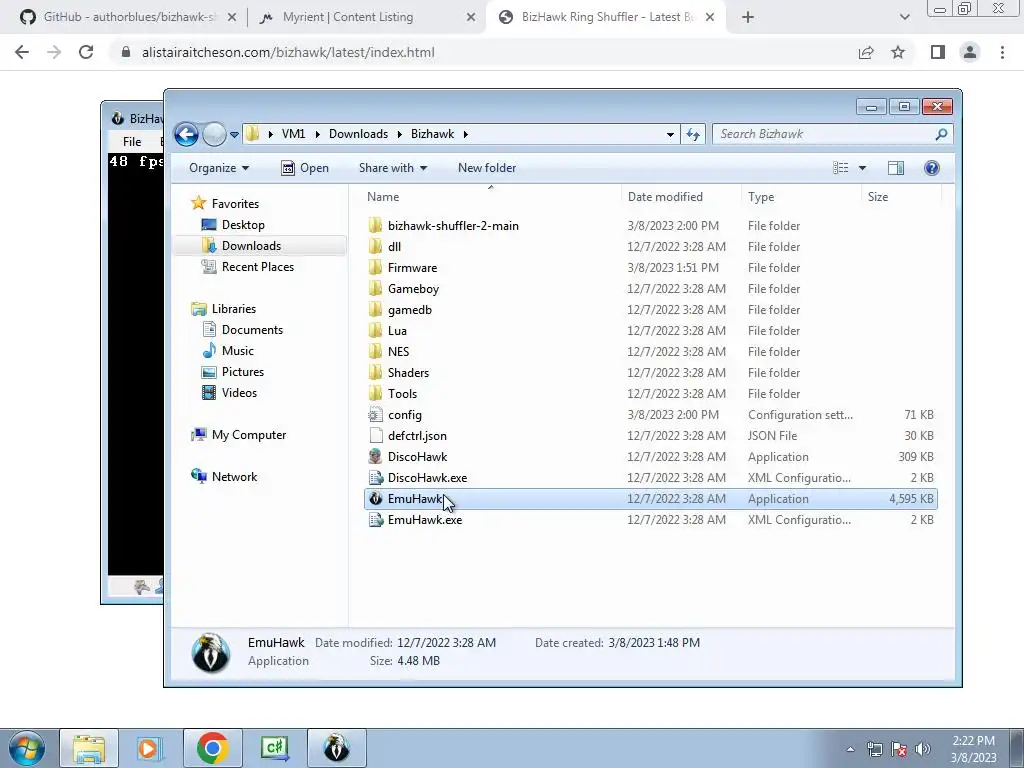Select the Firmware folder icon
1024x768 pixels.
click(x=375, y=268)
